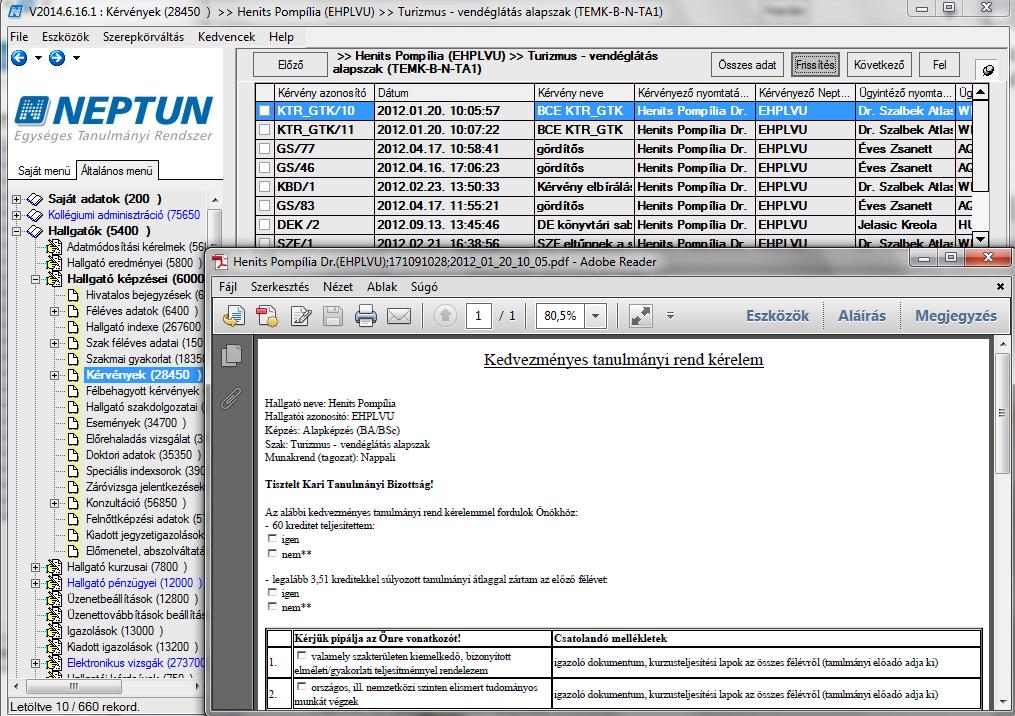Click the print icon in Adobe Reader
Image resolution: width=1015 pixels, height=716 pixels.
[366, 316]
